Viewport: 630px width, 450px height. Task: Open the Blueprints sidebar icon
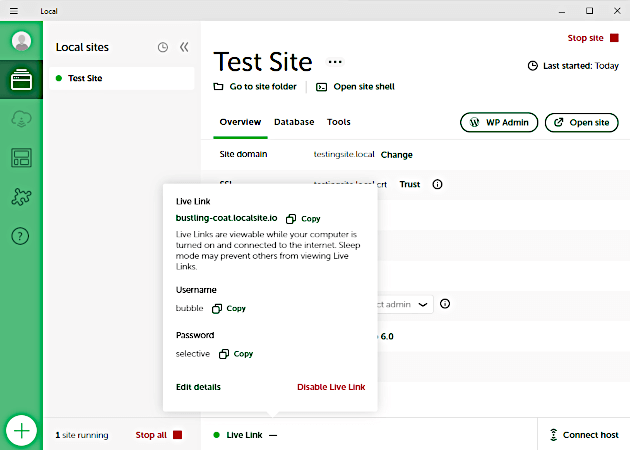pos(21,158)
